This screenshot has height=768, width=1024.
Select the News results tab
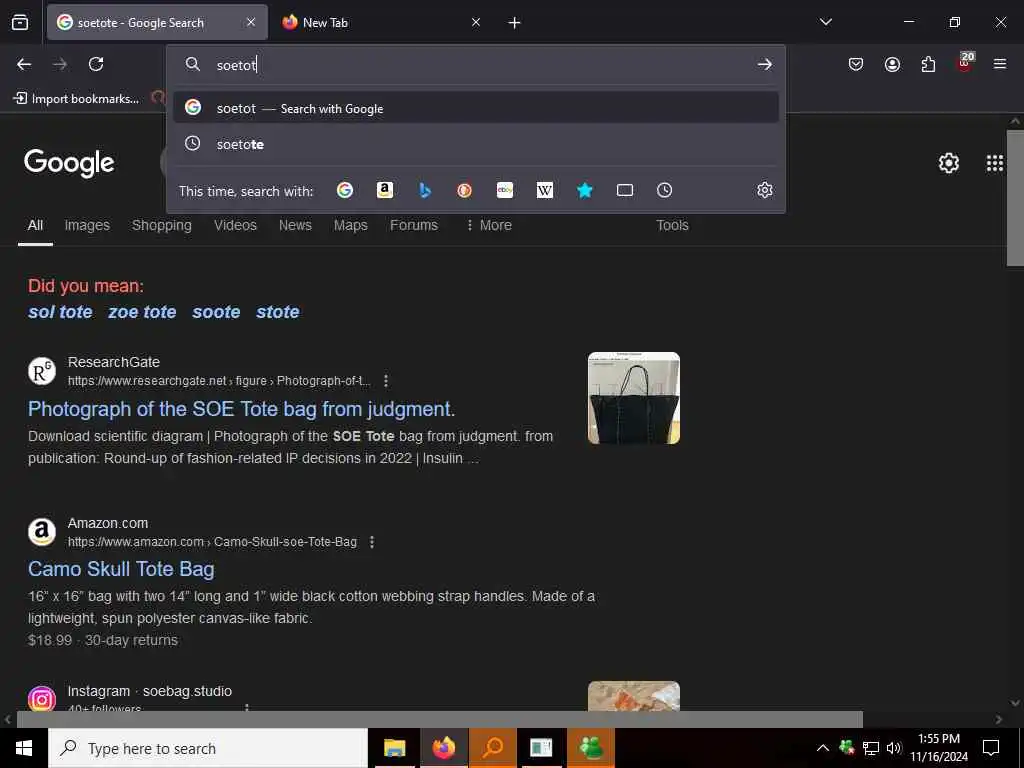[295, 225]
